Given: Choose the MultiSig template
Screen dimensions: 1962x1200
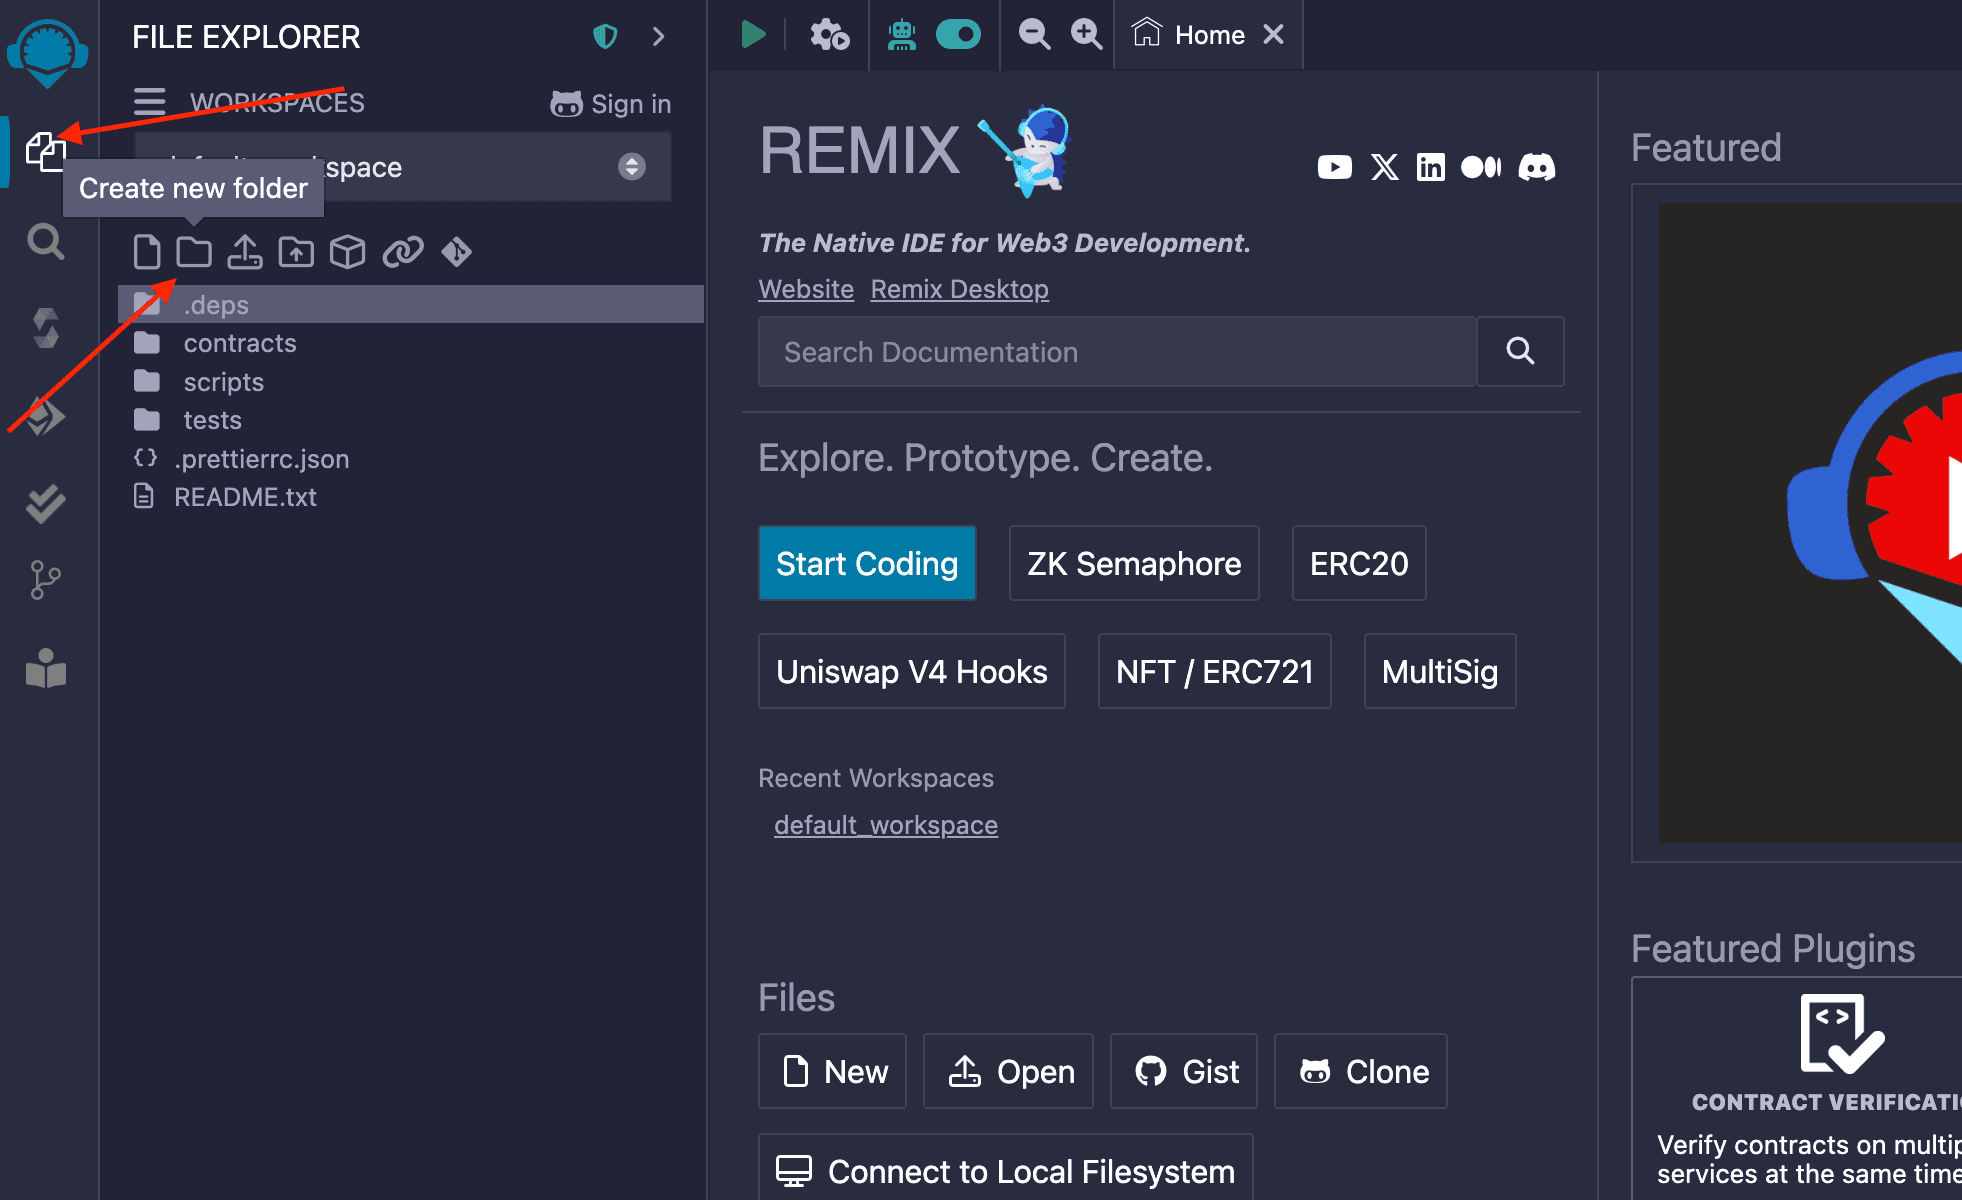Looking at the screenshot, I should pyautogui.click(x=1440, y=671).
